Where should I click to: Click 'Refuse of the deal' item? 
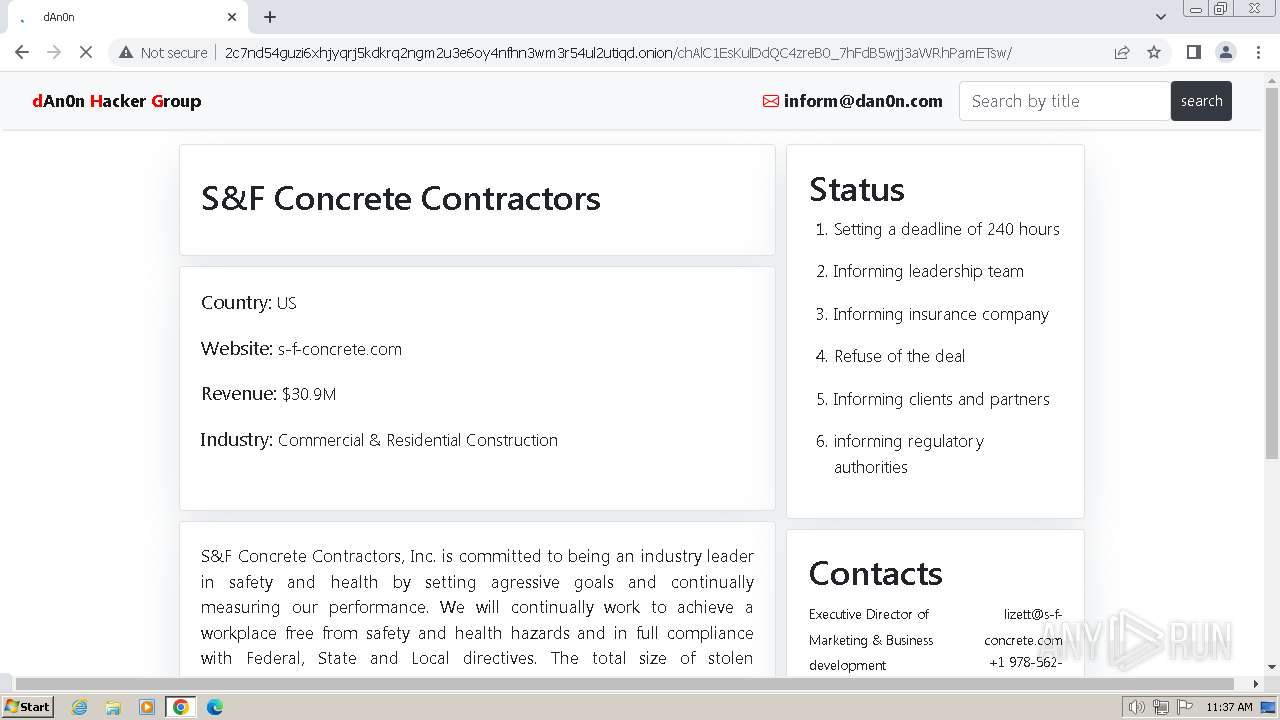tap(900, 356)
